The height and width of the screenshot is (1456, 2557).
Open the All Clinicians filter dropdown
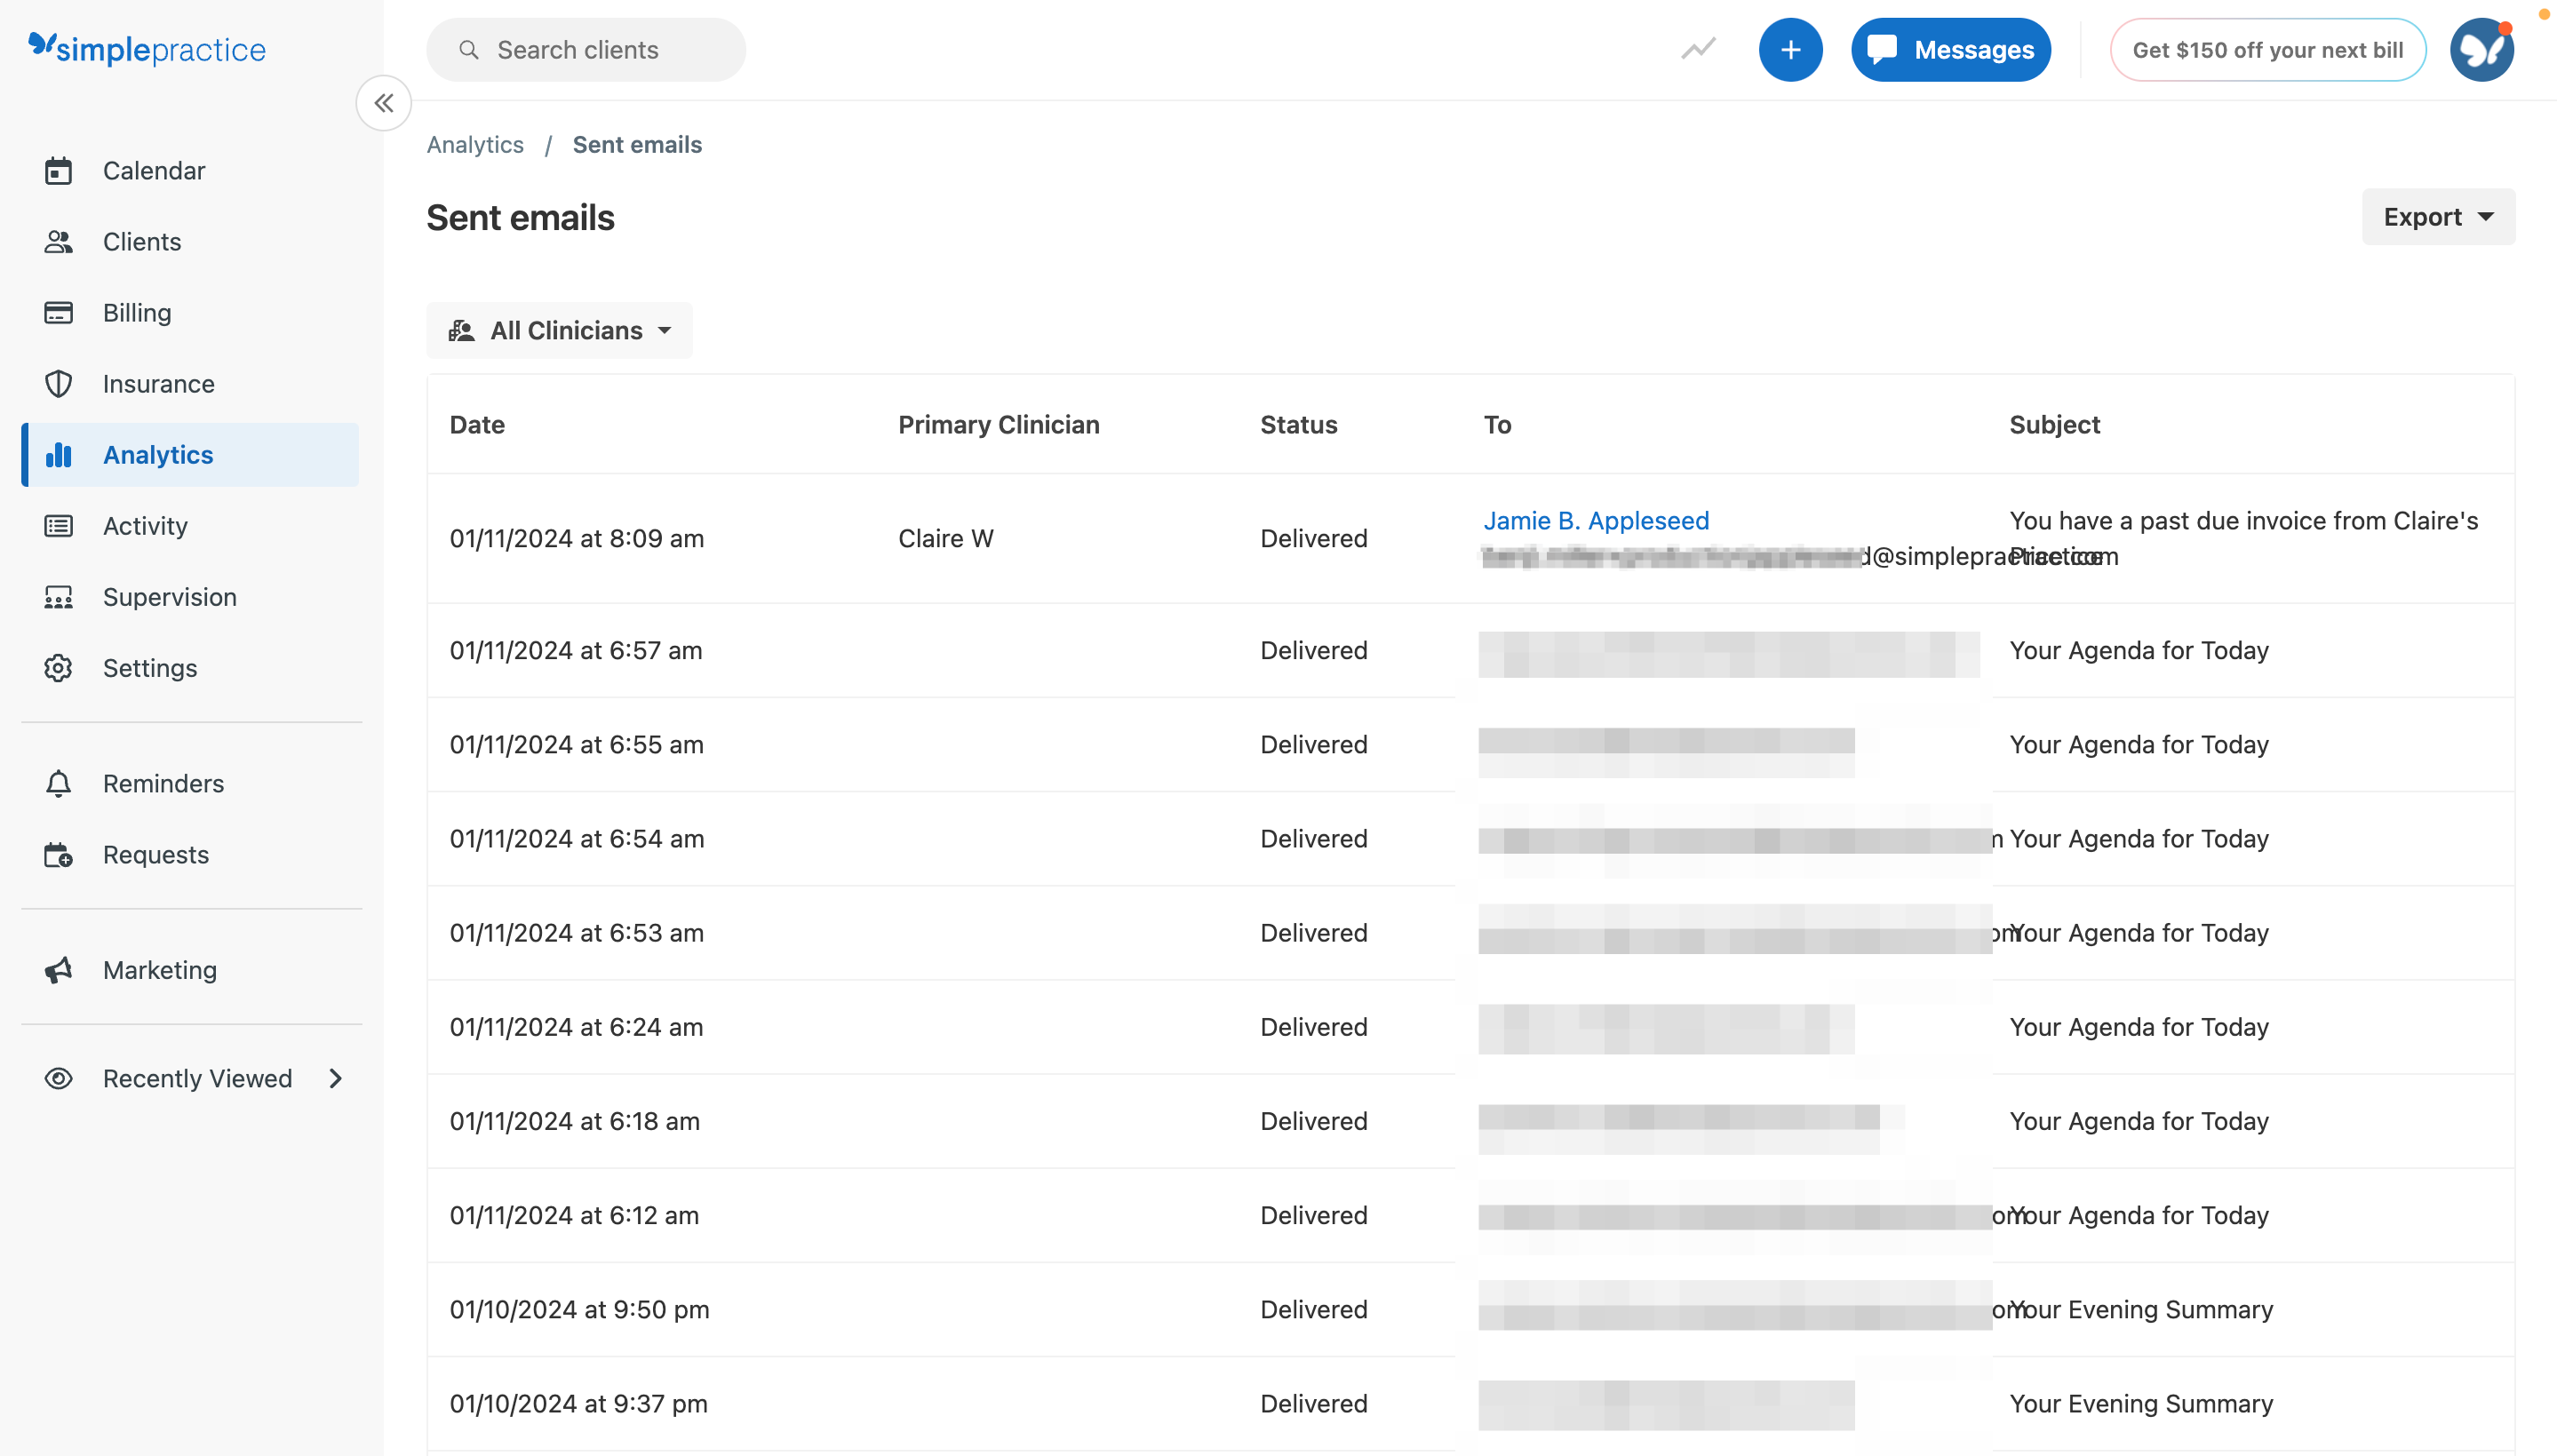coord(559,331)
